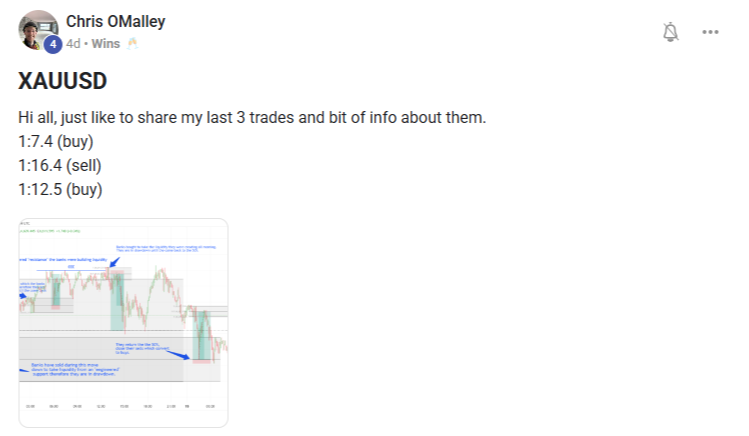Open the muted notification bell for this post
The width and height of the screenshot is (749, 436).
tap(670, 32)
